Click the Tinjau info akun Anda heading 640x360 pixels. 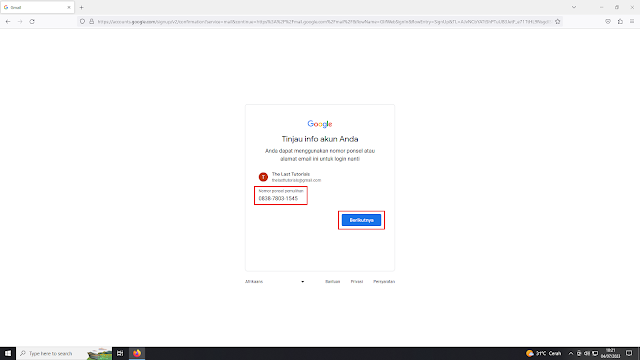[320, 139]
